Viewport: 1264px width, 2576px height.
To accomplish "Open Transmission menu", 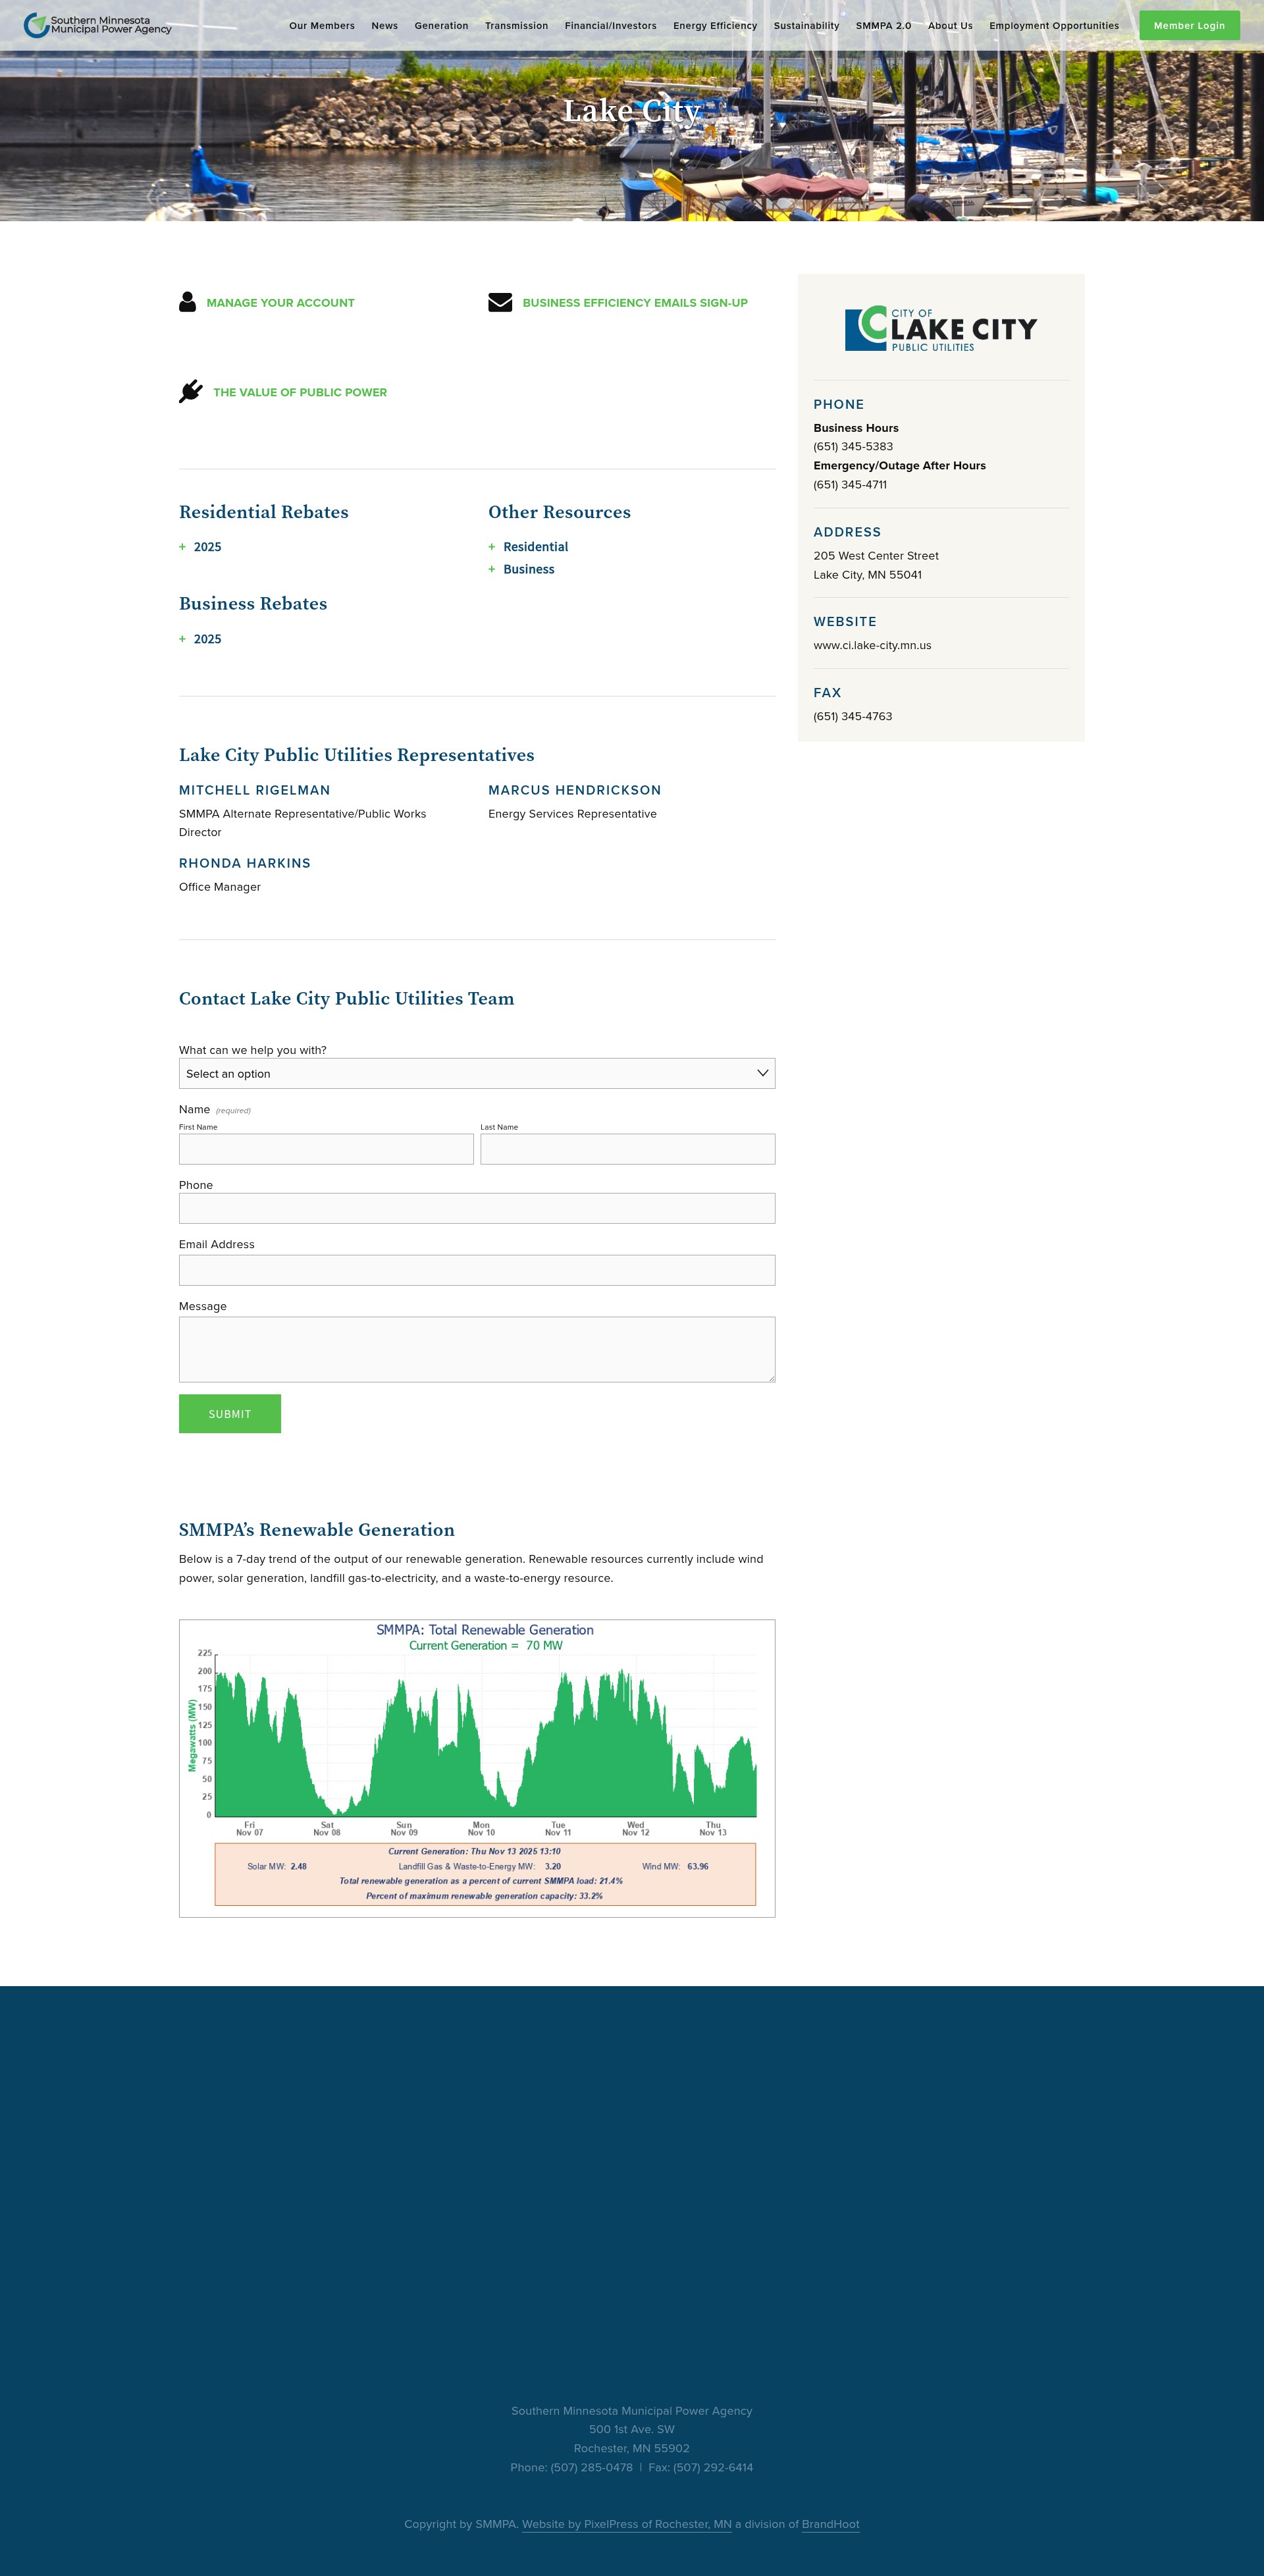I will (x=516, y=26).
